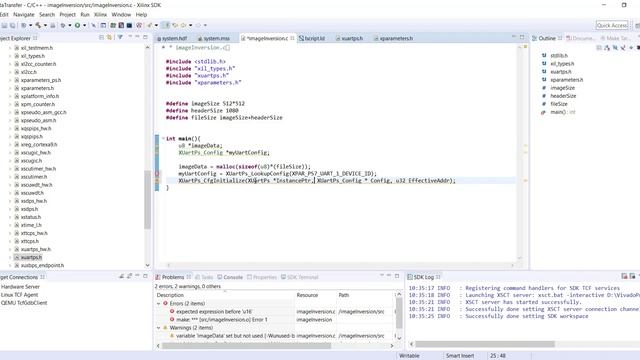The width and height of the screenshot is (640, 360).
Task: Open the Run menu
Action: (85, 14)
